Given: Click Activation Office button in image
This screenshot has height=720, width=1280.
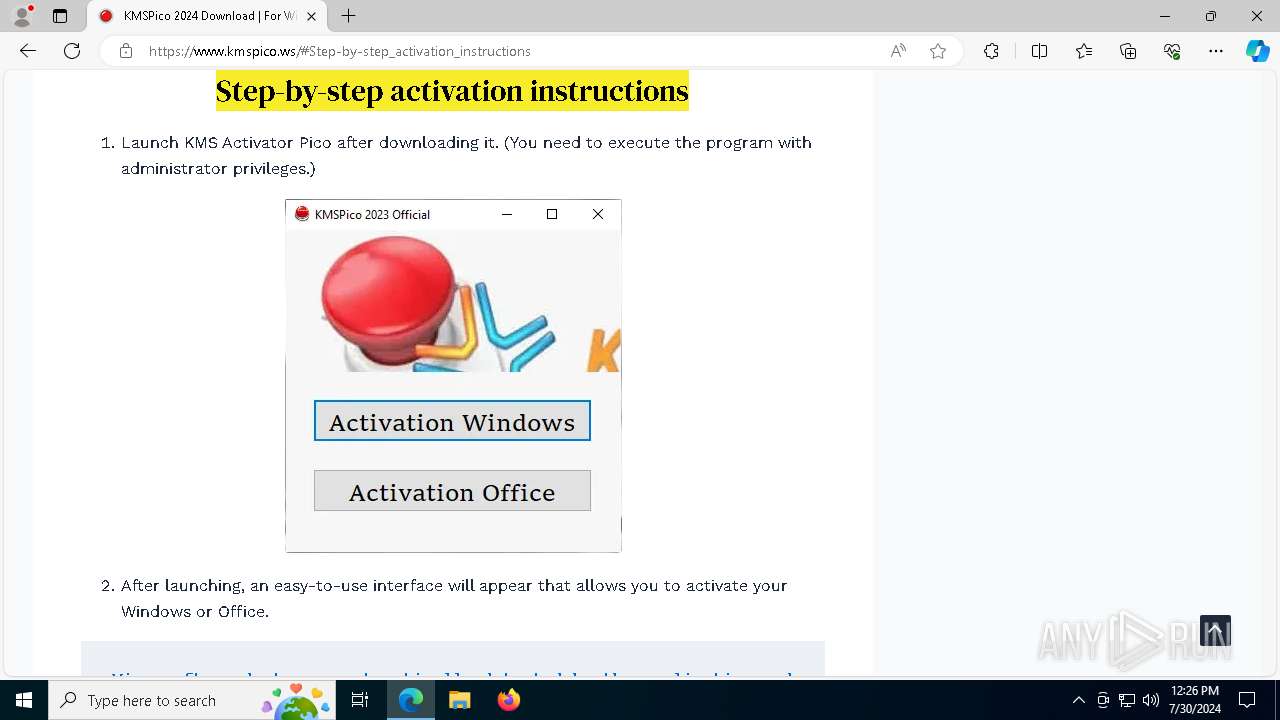Looking at the screenshot, I should tap(452, 491).
